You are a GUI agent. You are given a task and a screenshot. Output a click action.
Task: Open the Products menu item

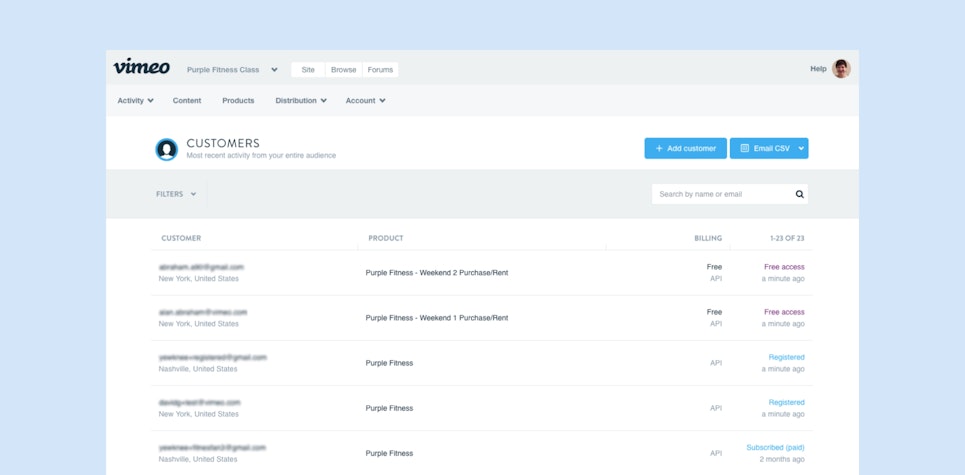[238, 101]
